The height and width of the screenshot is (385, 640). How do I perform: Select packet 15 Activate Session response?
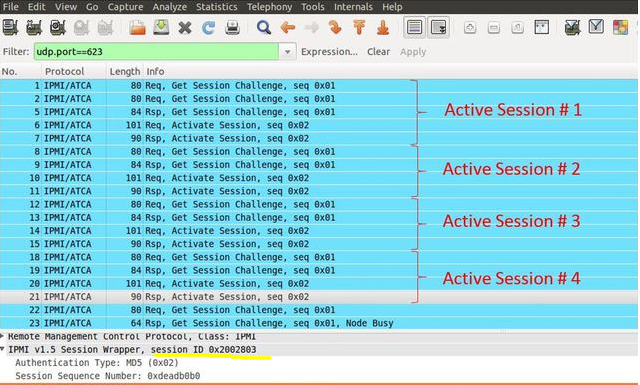[319, 244]
